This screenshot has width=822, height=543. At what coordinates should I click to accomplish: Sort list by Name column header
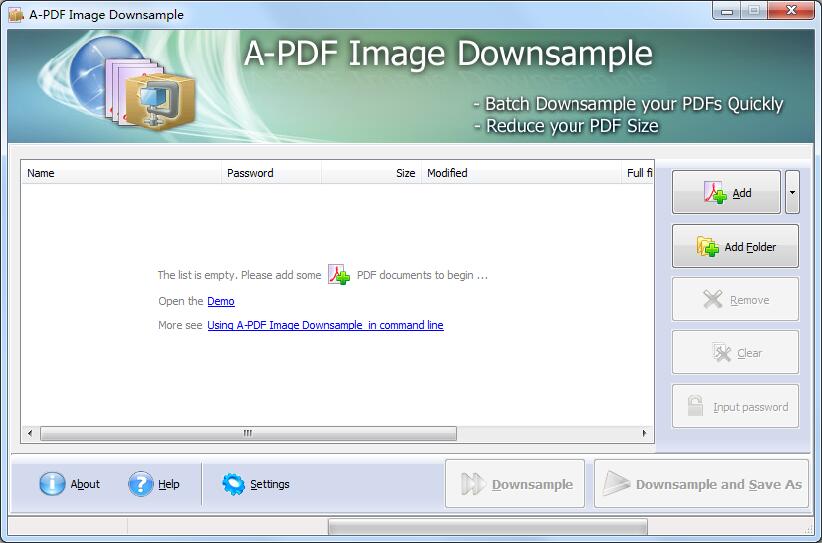pyautogui.click(x=121, y=173)
